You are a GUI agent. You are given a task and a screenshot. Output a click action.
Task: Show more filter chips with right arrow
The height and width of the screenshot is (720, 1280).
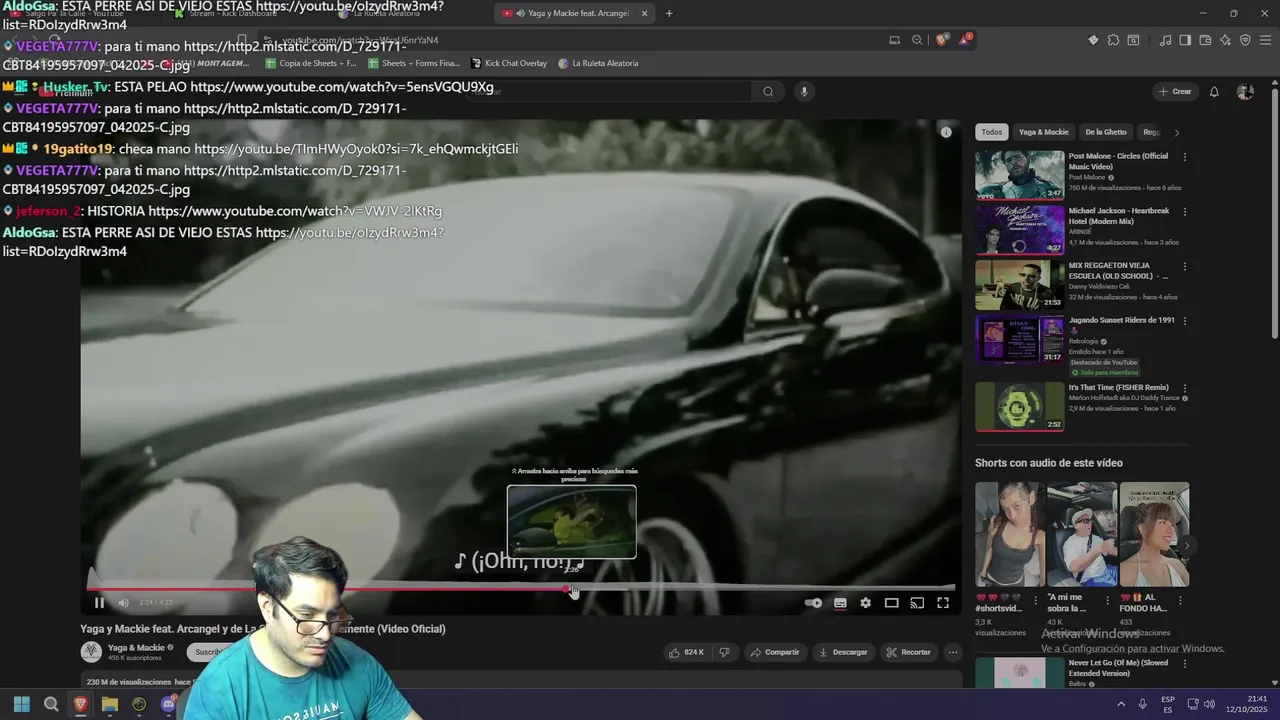click(1177, 132)
